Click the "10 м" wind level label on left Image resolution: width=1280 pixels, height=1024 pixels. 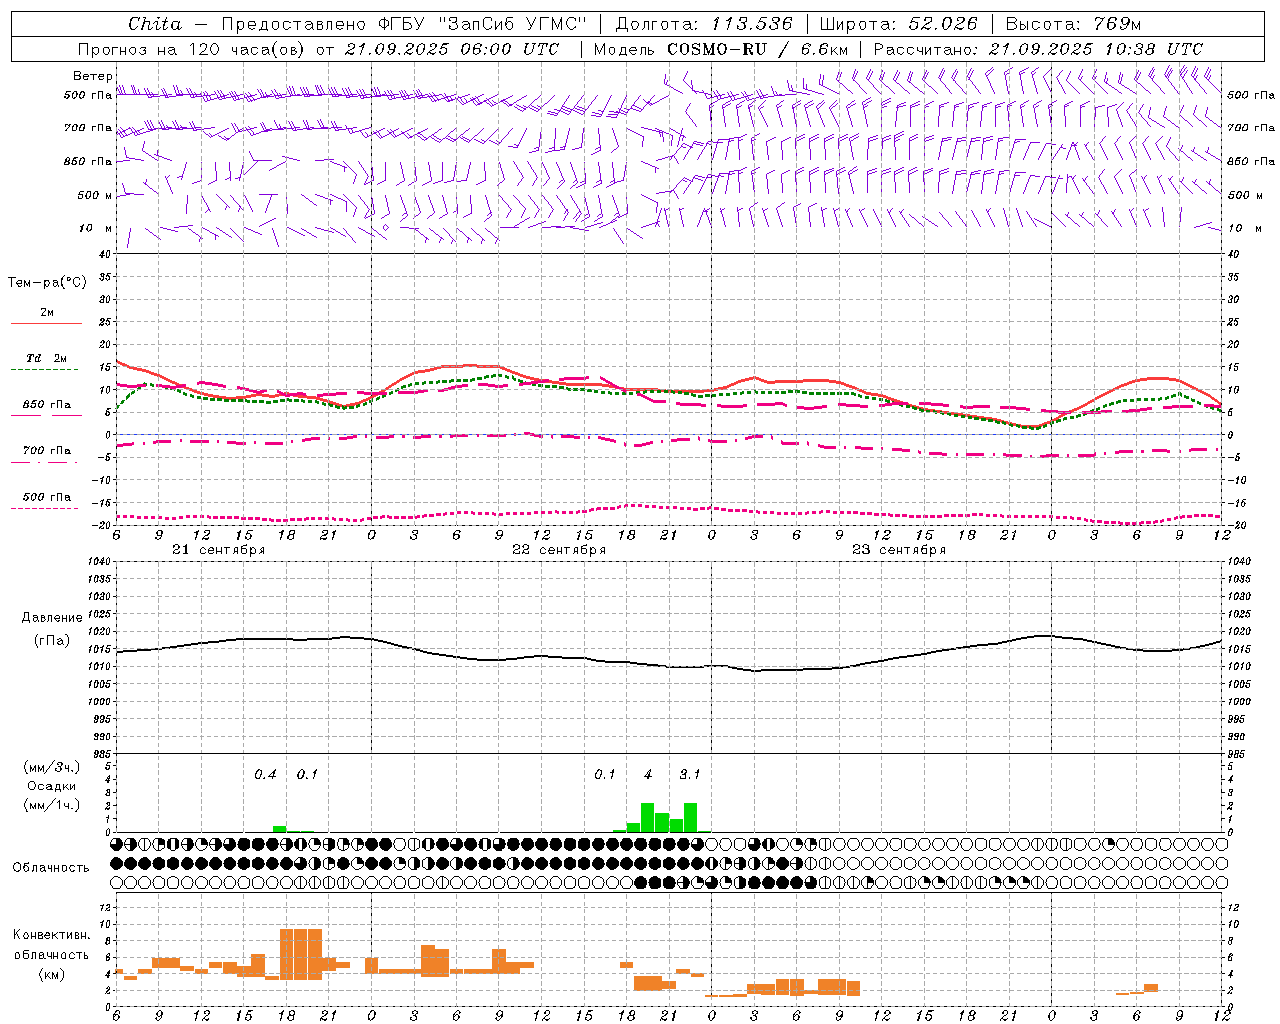pos(95,229)
